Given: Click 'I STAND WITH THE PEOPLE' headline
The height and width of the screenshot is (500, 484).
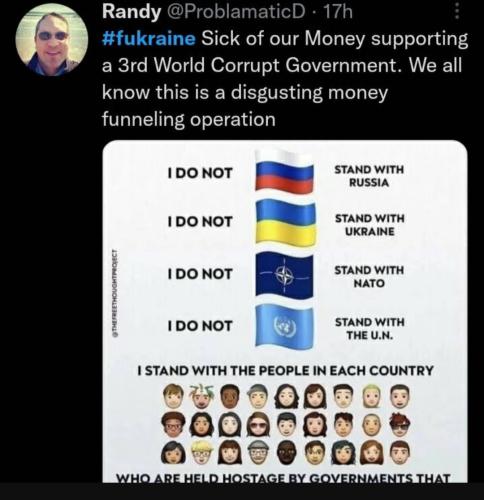Looking at the screenshot, I should (285, 371).
